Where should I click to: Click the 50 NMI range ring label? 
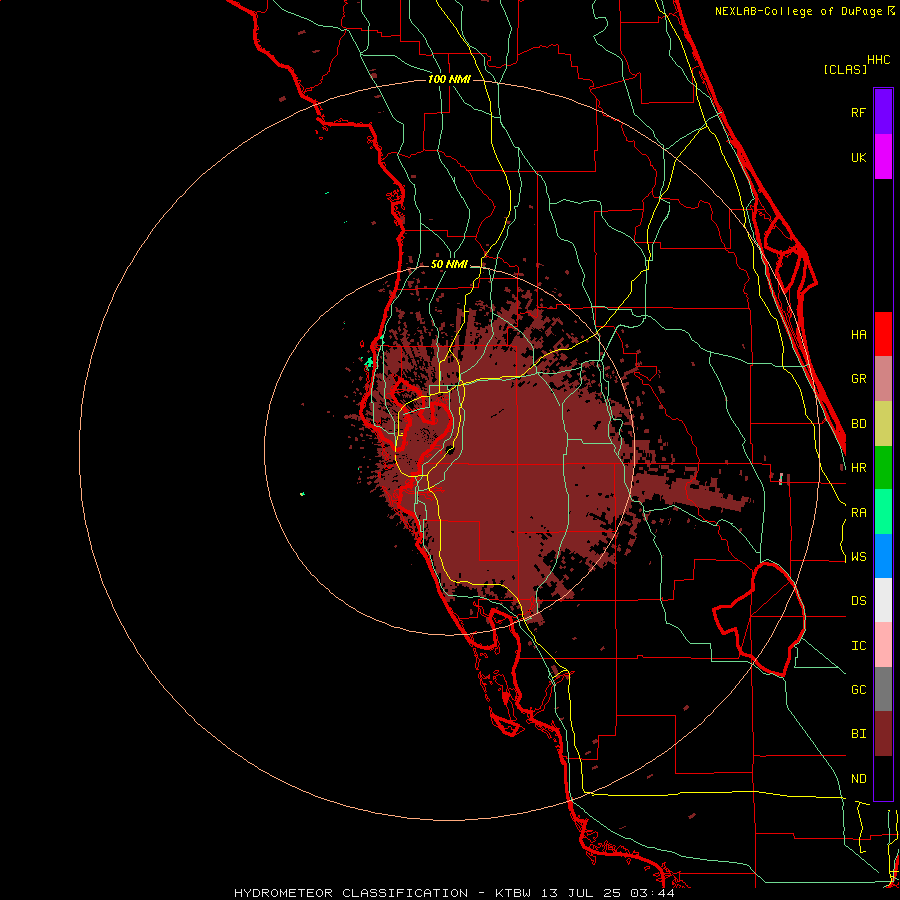(x=449, y=265)
